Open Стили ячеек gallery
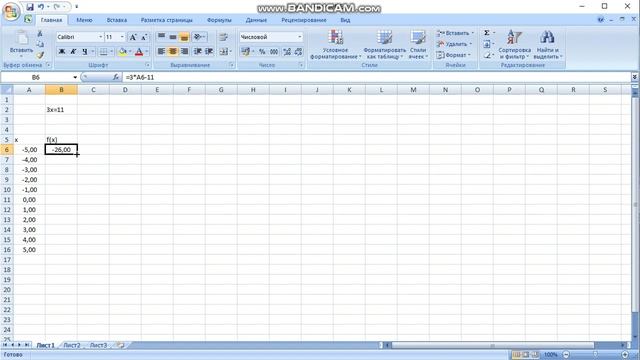 tap(418, 44)
